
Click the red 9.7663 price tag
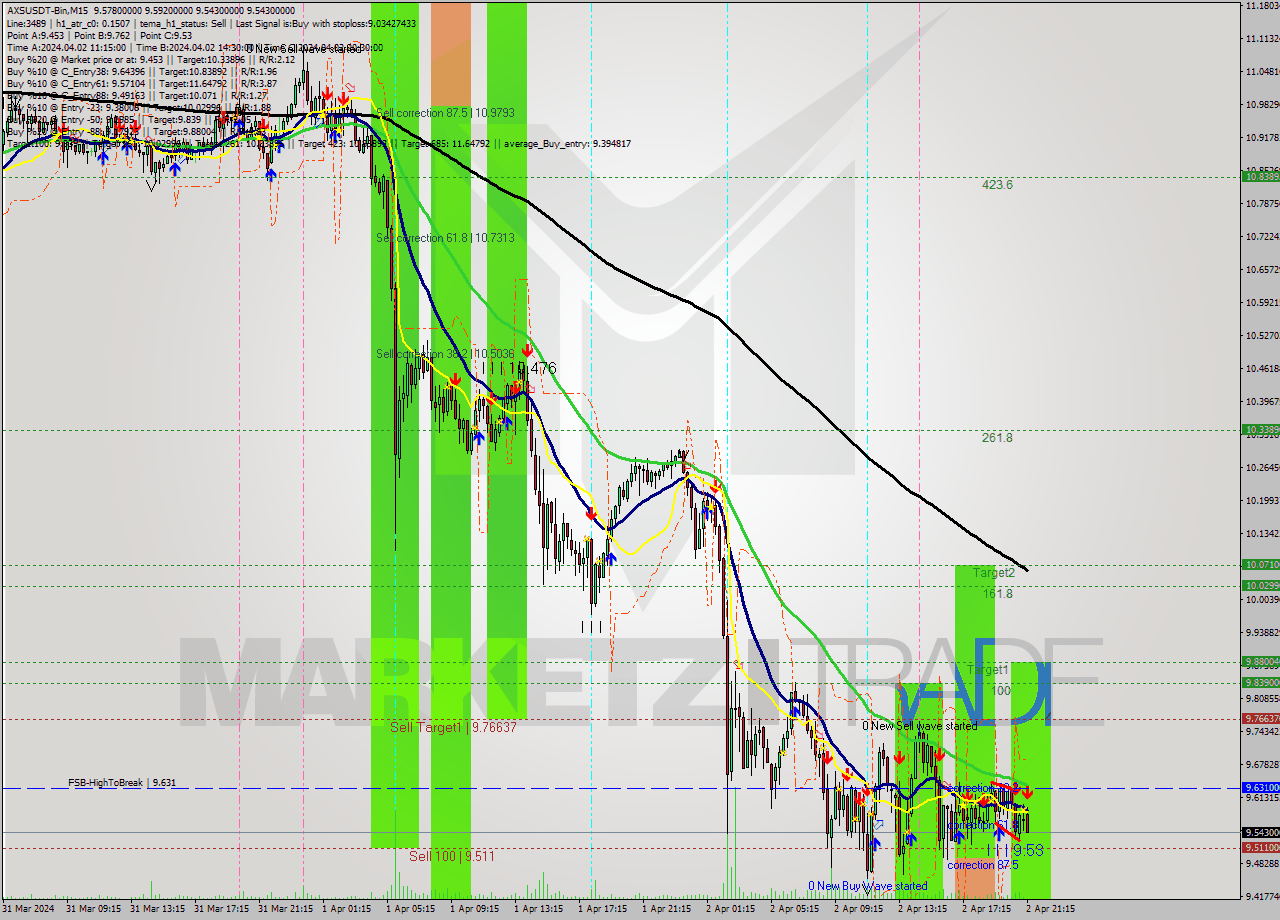tap(1260, 719)
